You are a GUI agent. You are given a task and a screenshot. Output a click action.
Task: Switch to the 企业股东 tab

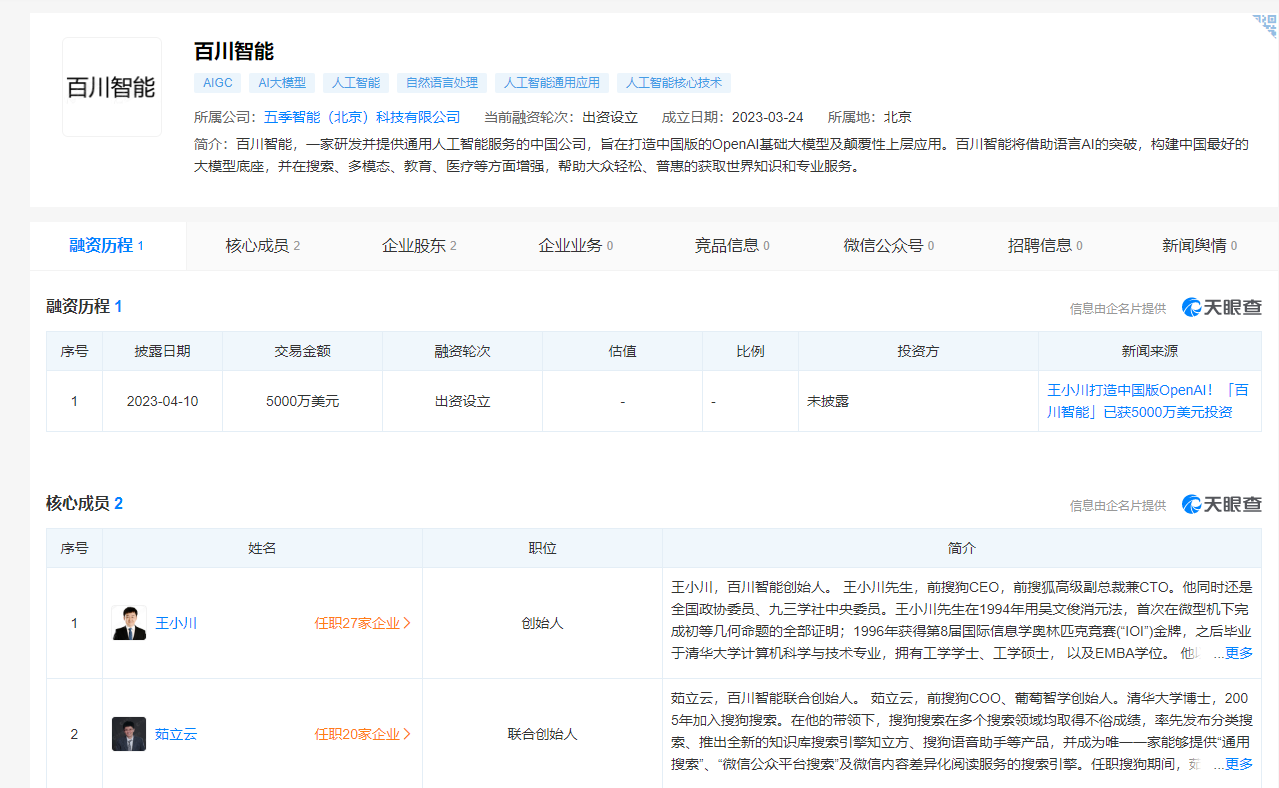[x=419, y=246]
